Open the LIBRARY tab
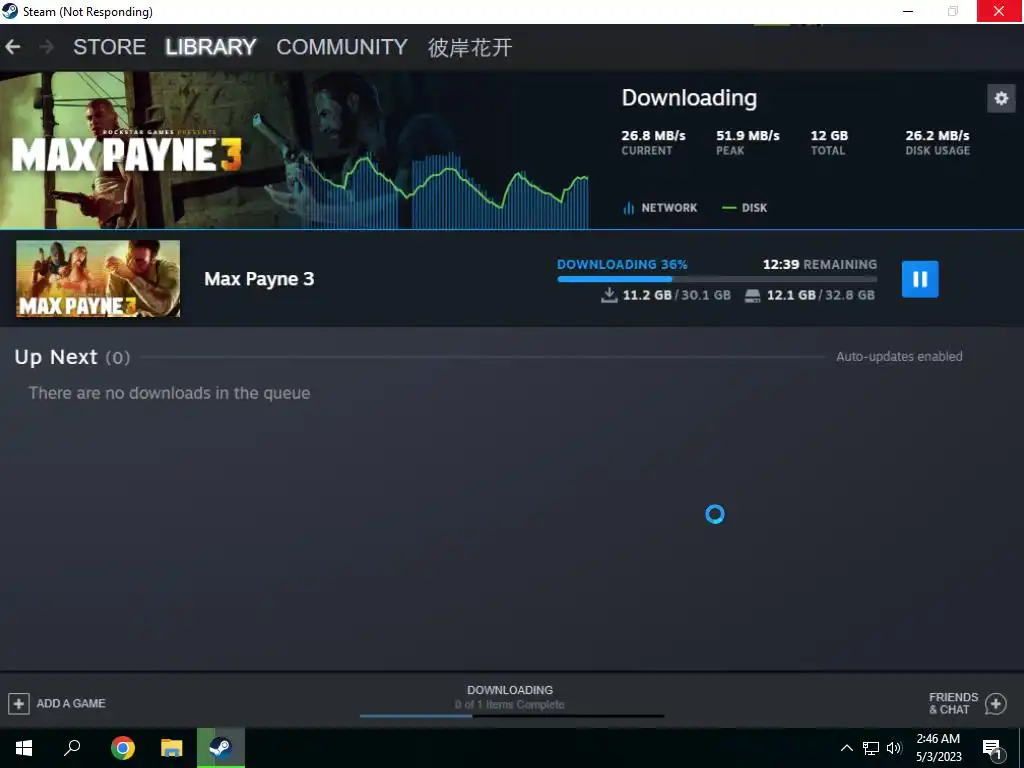The height and width of the screenshot is (768, 1024). 210,47
